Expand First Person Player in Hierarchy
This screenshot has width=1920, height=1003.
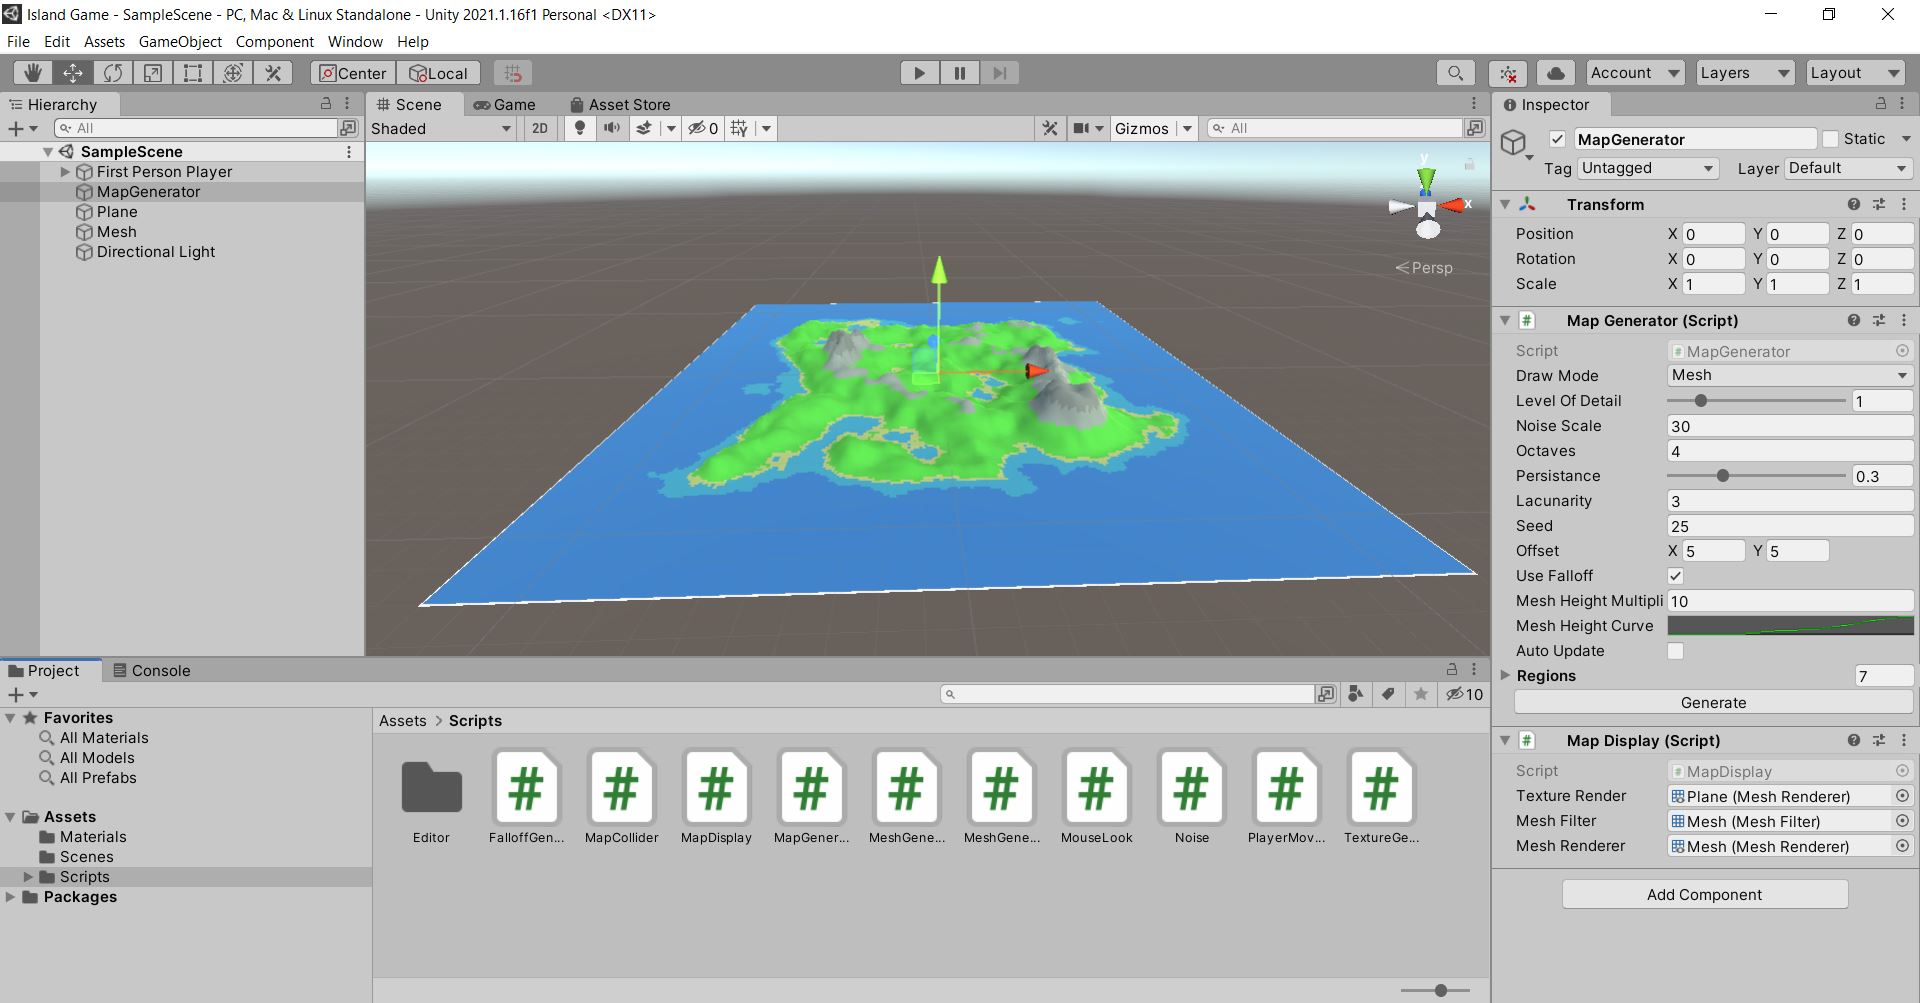pyautogui.click(x=65, y=172)
